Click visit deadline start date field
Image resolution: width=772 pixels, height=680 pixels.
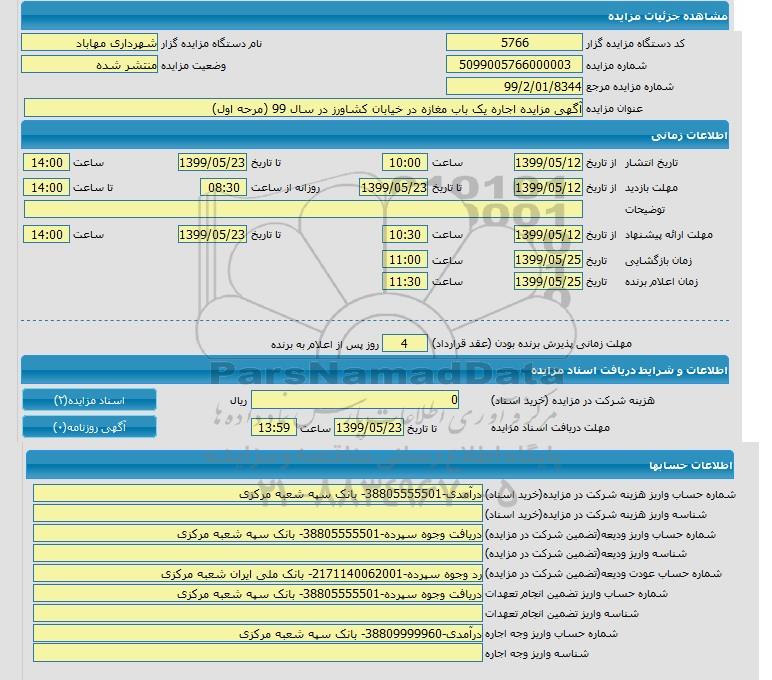[548, 187]
